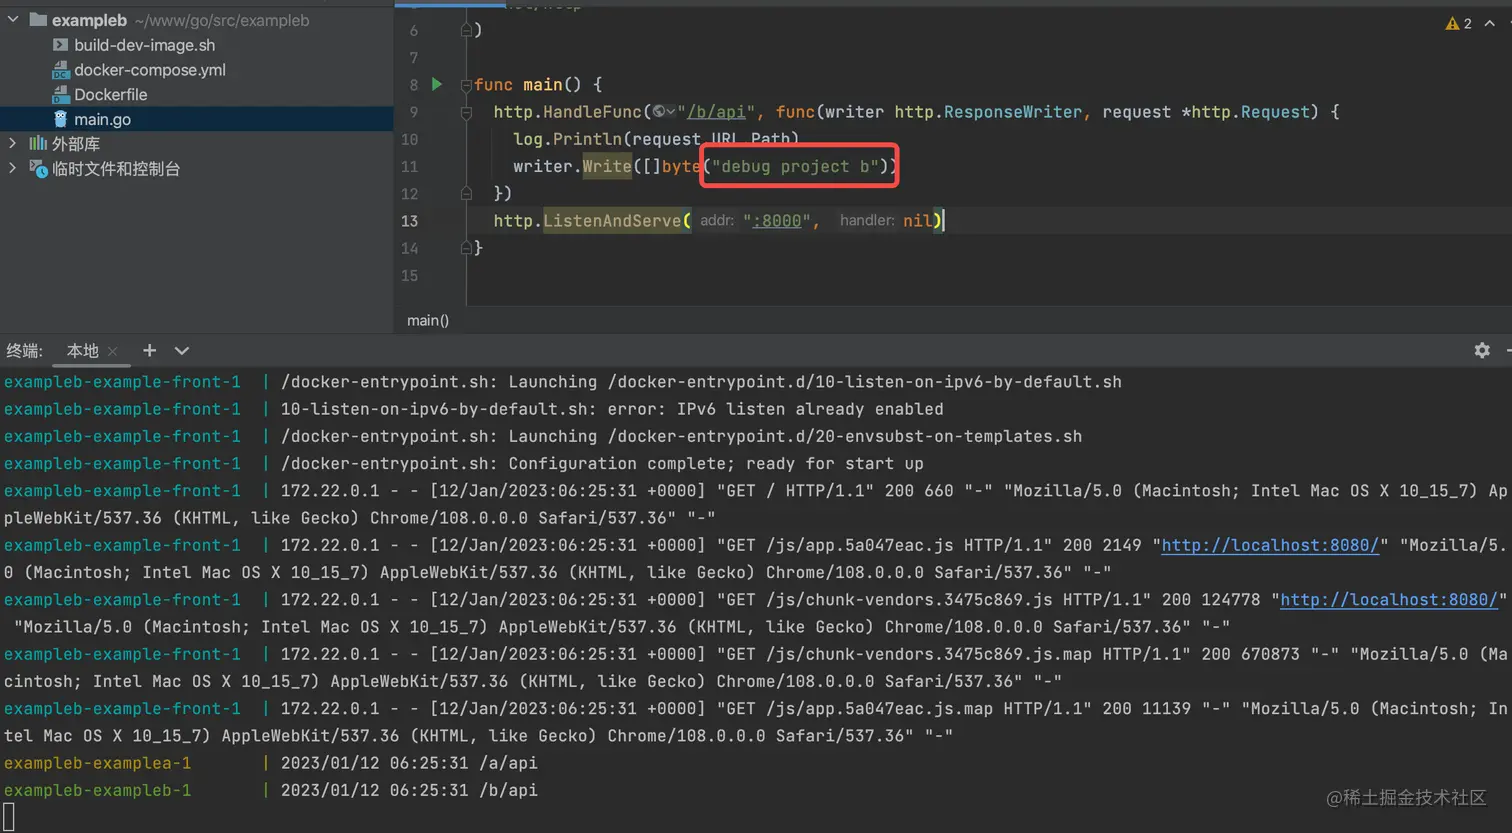Close the 本地 terminal tab
1512x833 pixels.
click(113, 351)
